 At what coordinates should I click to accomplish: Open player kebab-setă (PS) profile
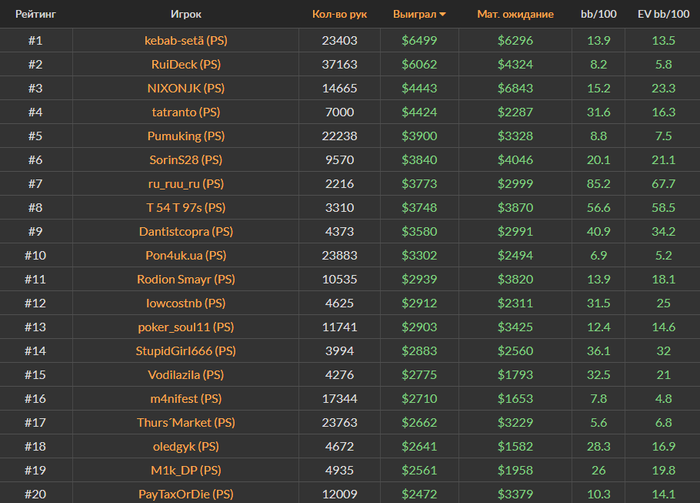pos(186,40)
